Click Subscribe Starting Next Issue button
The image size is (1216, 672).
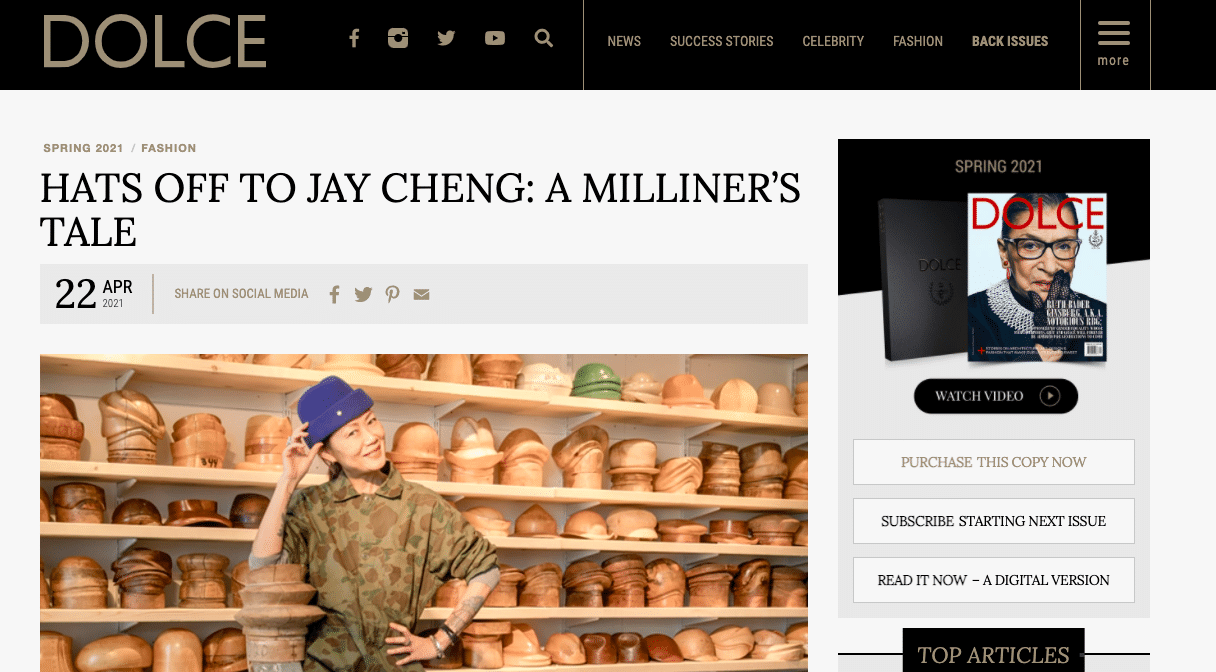point(994,521)
